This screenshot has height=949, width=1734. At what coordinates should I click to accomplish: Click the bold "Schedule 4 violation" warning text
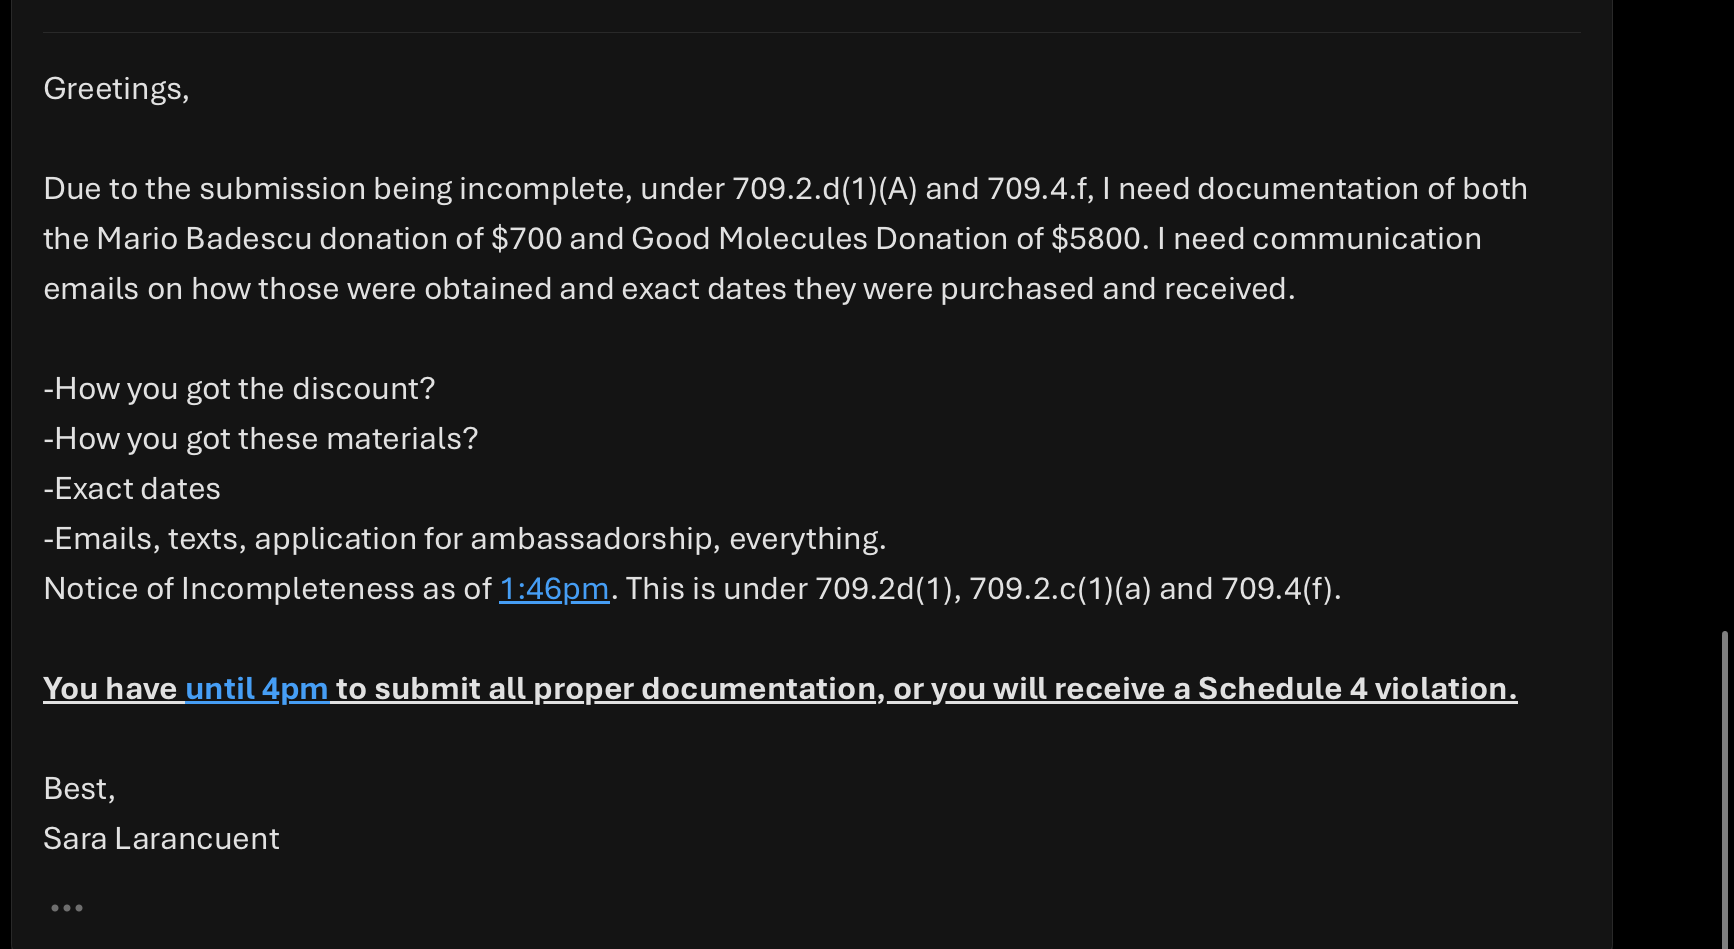click(x=1356, y=689)
